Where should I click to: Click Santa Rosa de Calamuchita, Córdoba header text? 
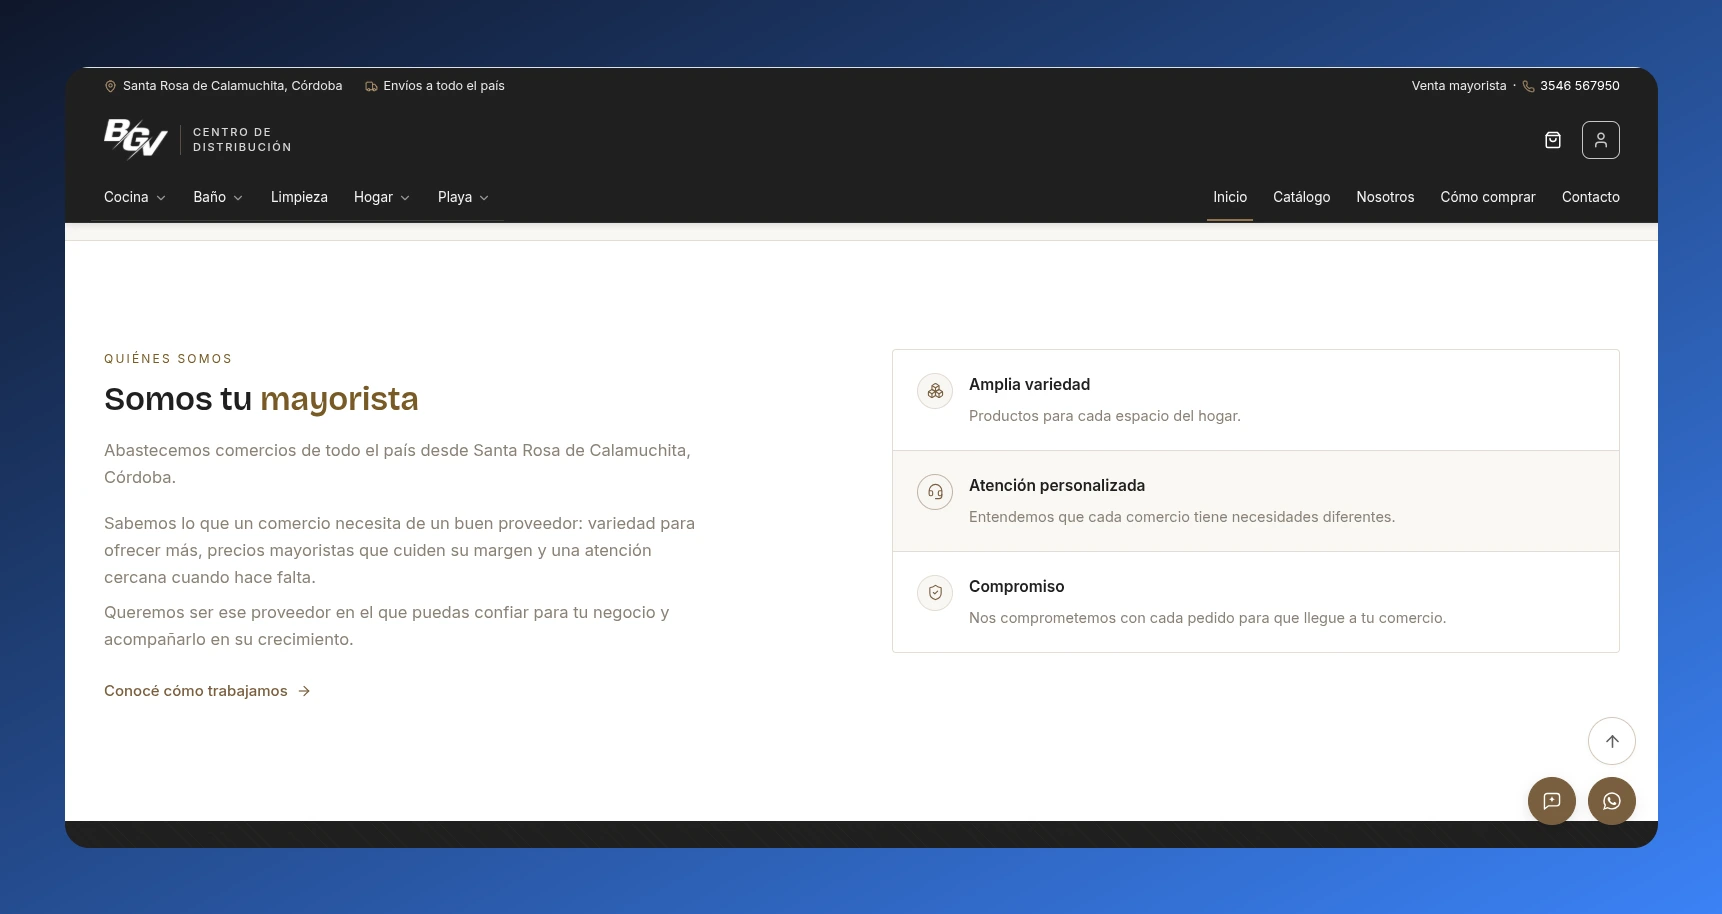click(232, 86)
